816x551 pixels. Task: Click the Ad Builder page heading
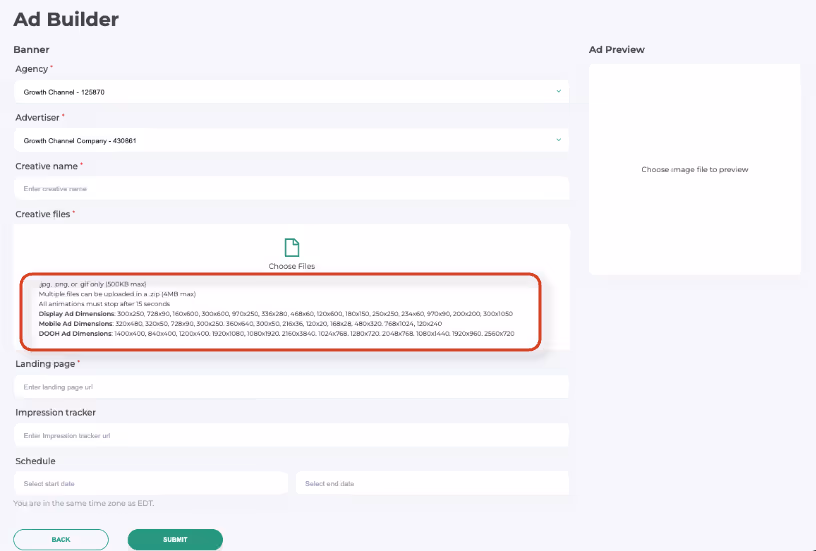point(66,19)
